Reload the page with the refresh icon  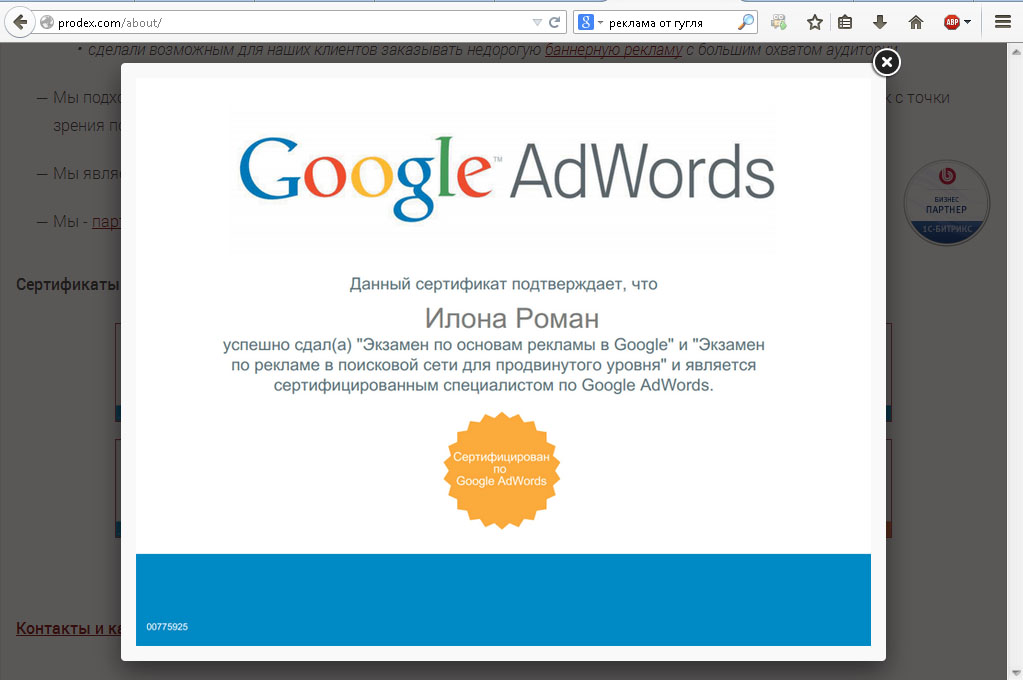tap(555, 23)
